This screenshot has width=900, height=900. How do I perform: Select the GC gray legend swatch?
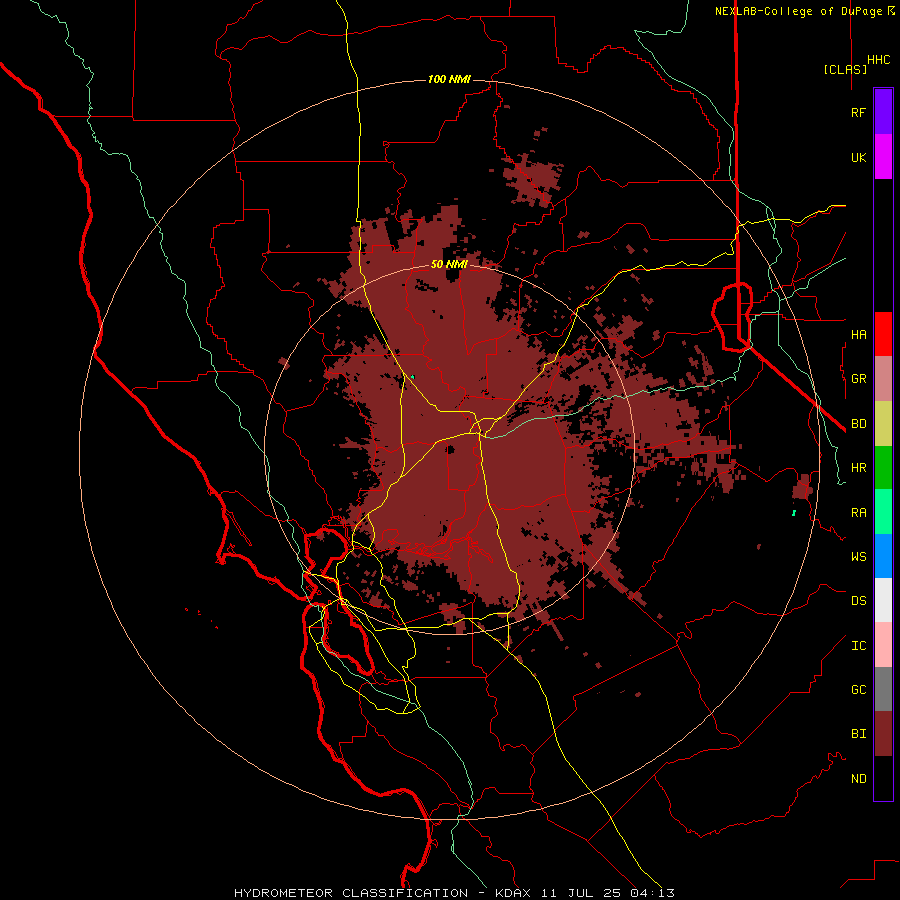[883, 689]
